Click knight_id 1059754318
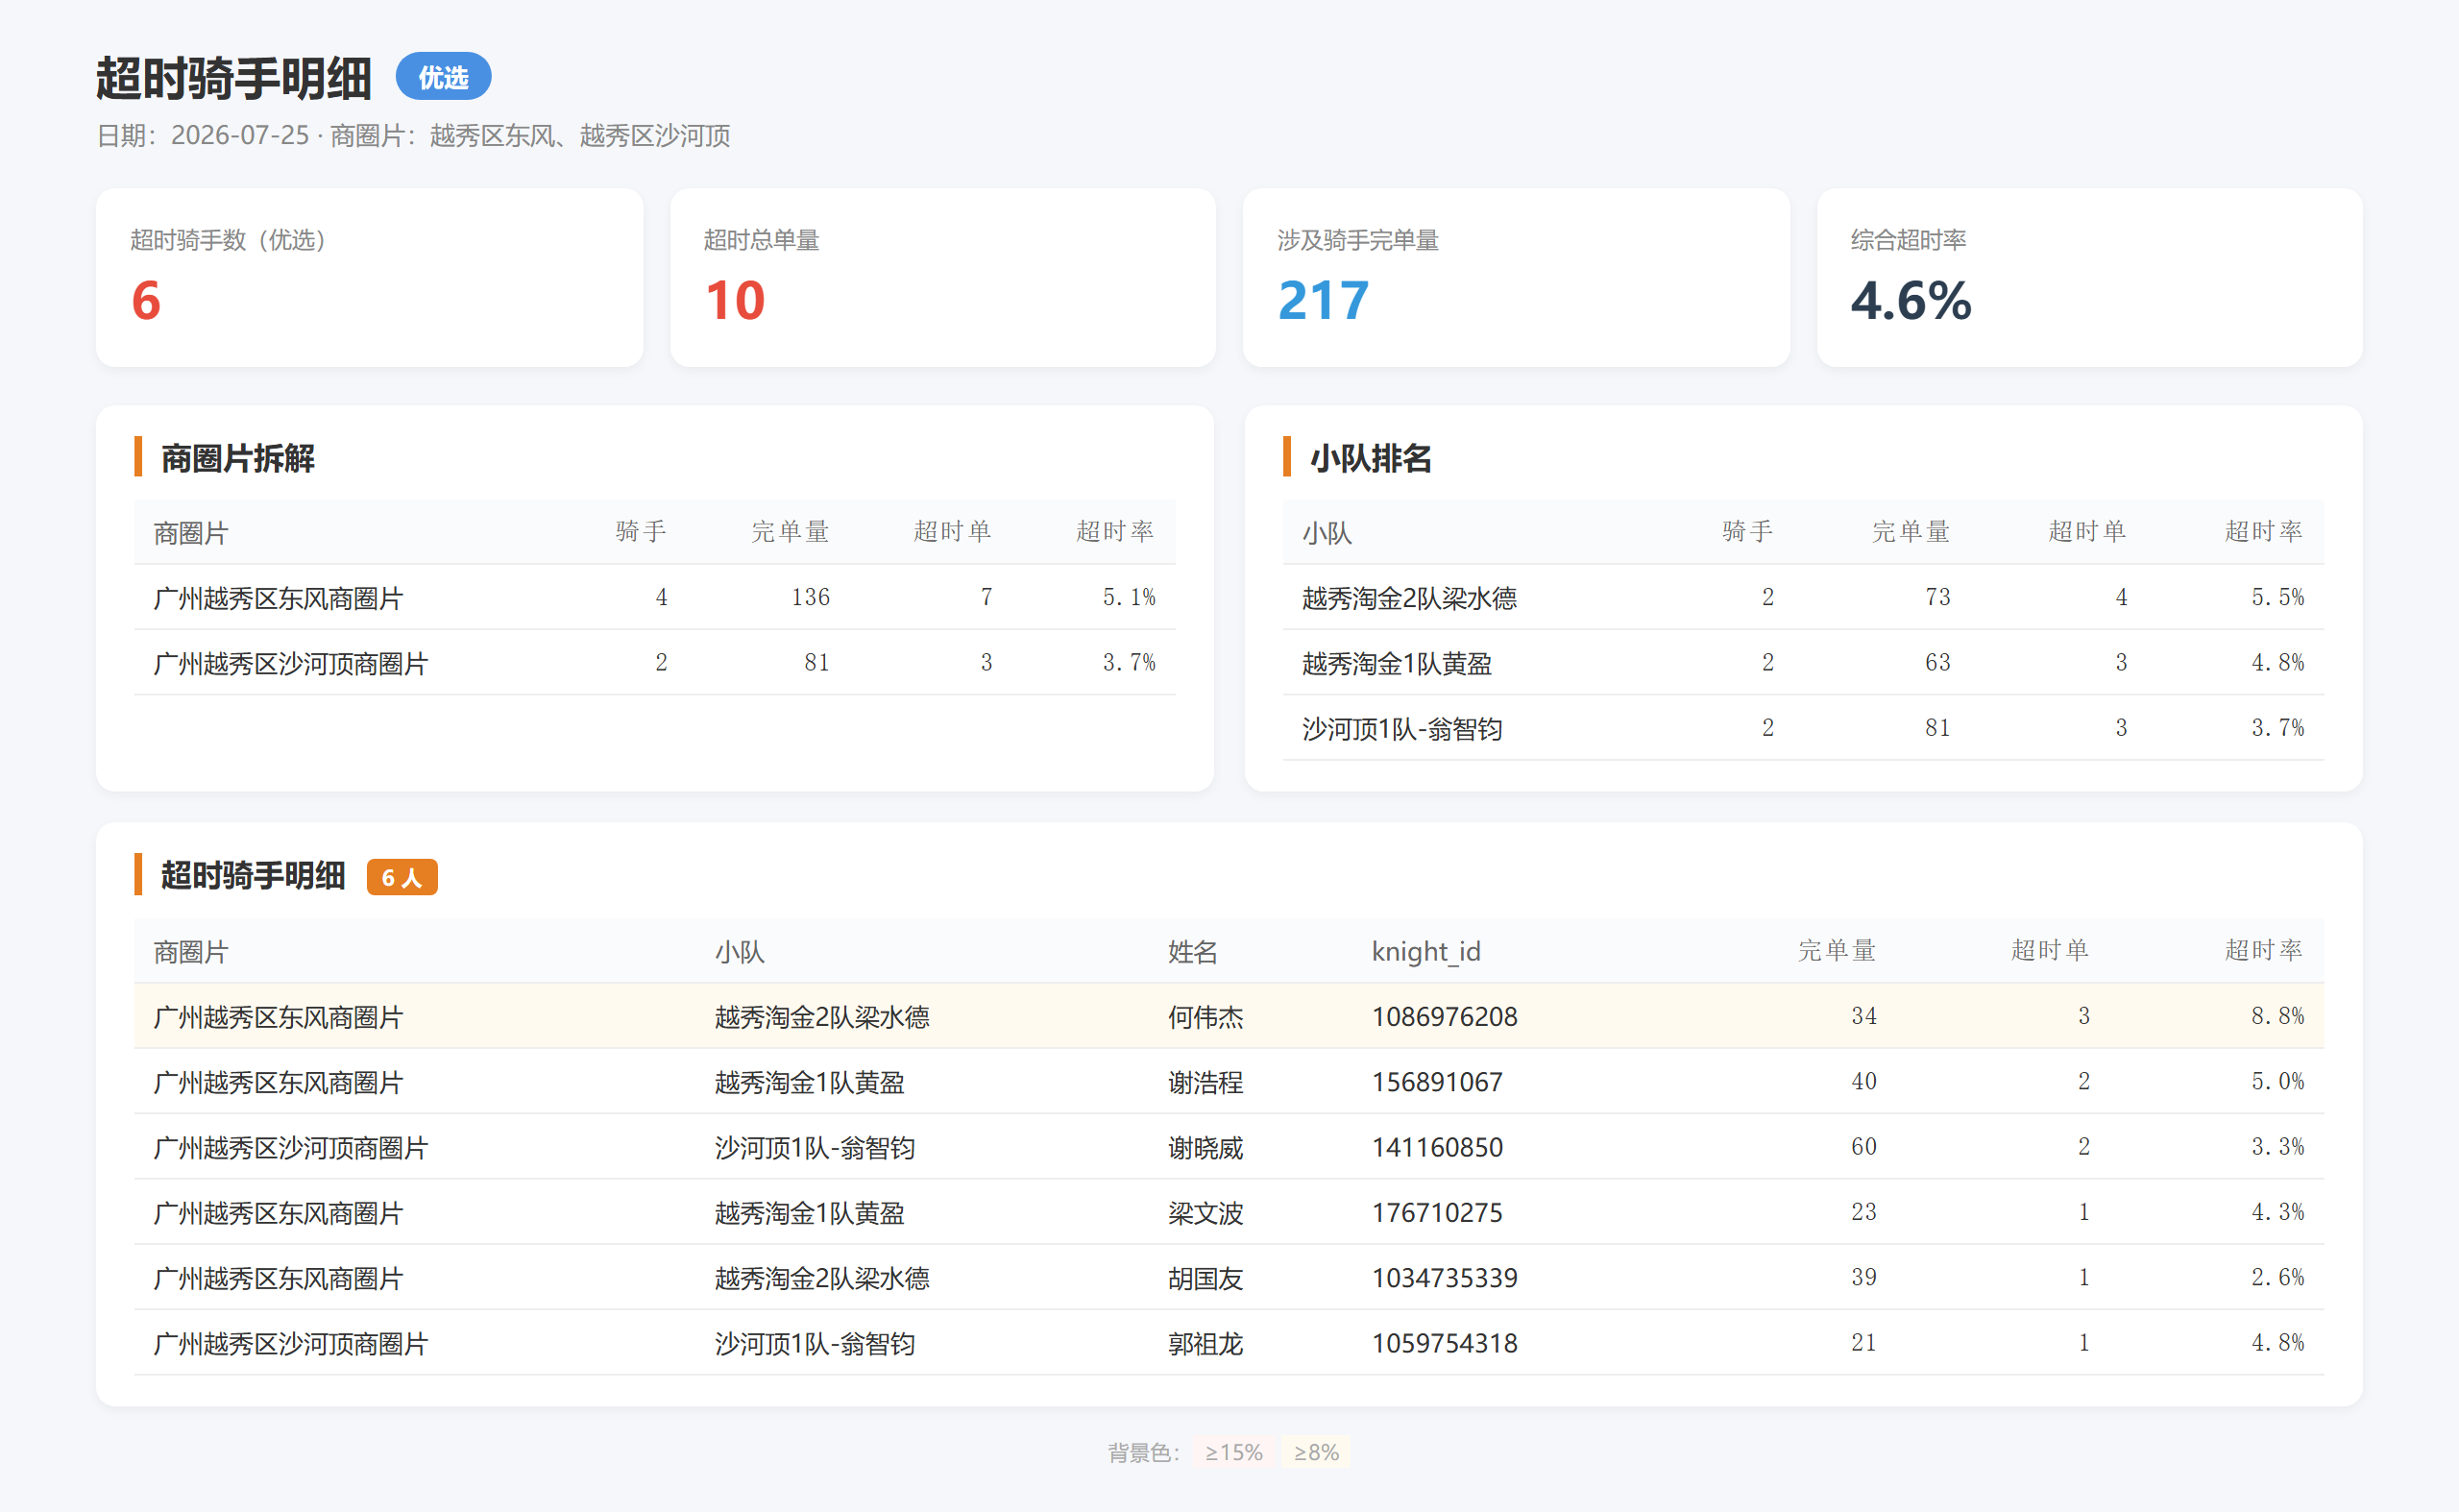 coord(1444,1343)
